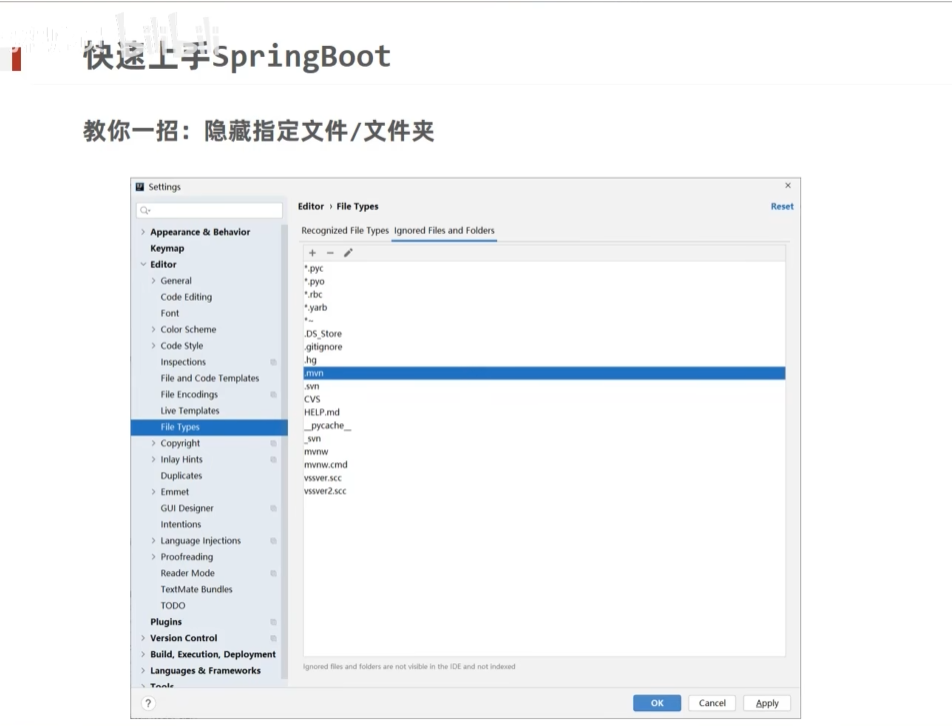Click the Apply button

pos(767,703)
